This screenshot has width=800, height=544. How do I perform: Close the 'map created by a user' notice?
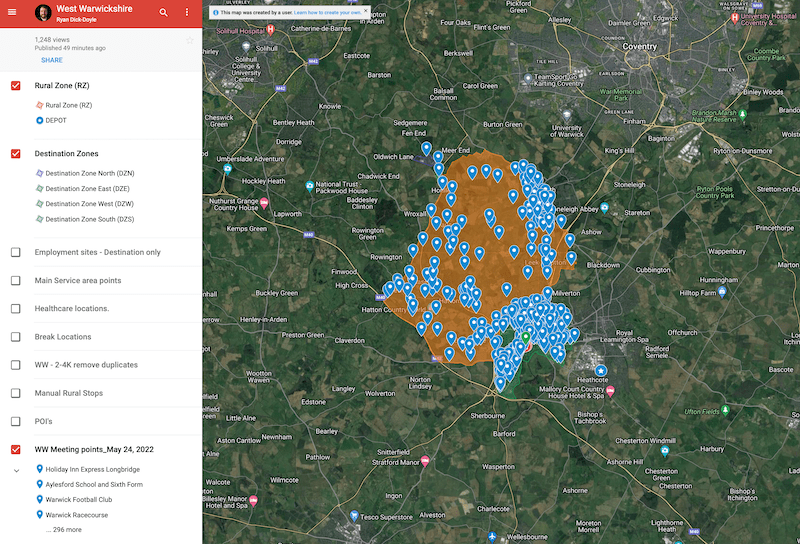tap(365, 12)
